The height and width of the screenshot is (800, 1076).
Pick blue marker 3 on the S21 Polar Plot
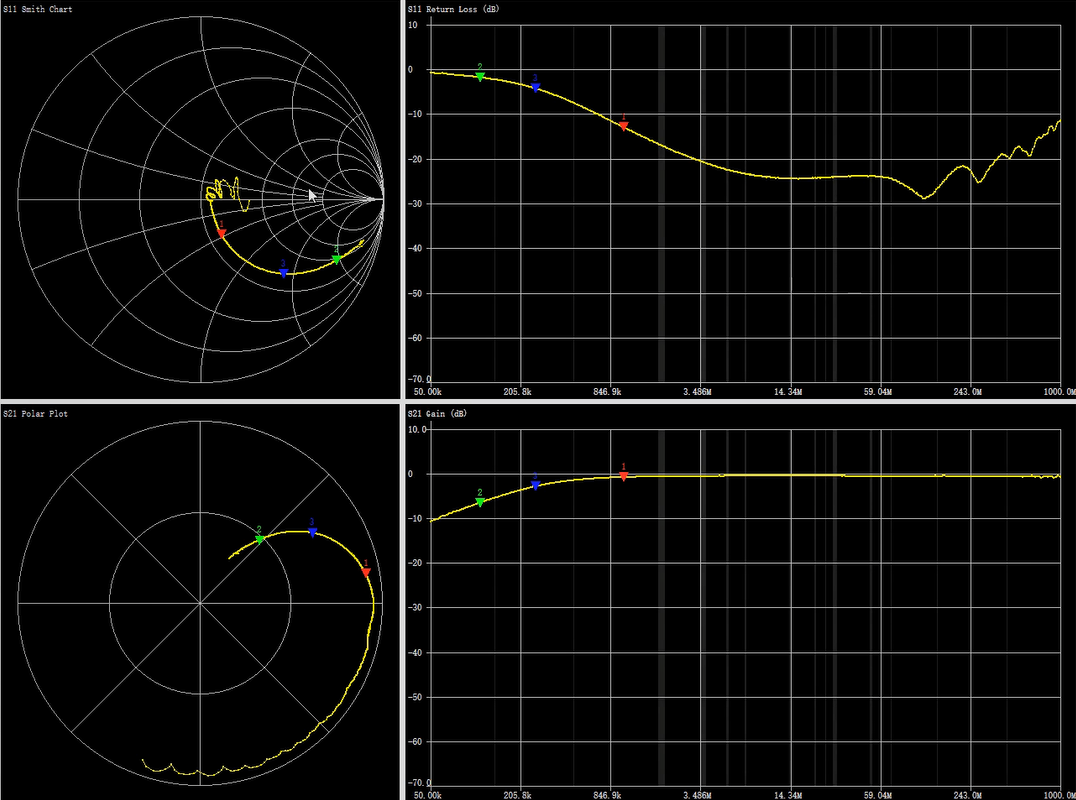pos(312,532)
